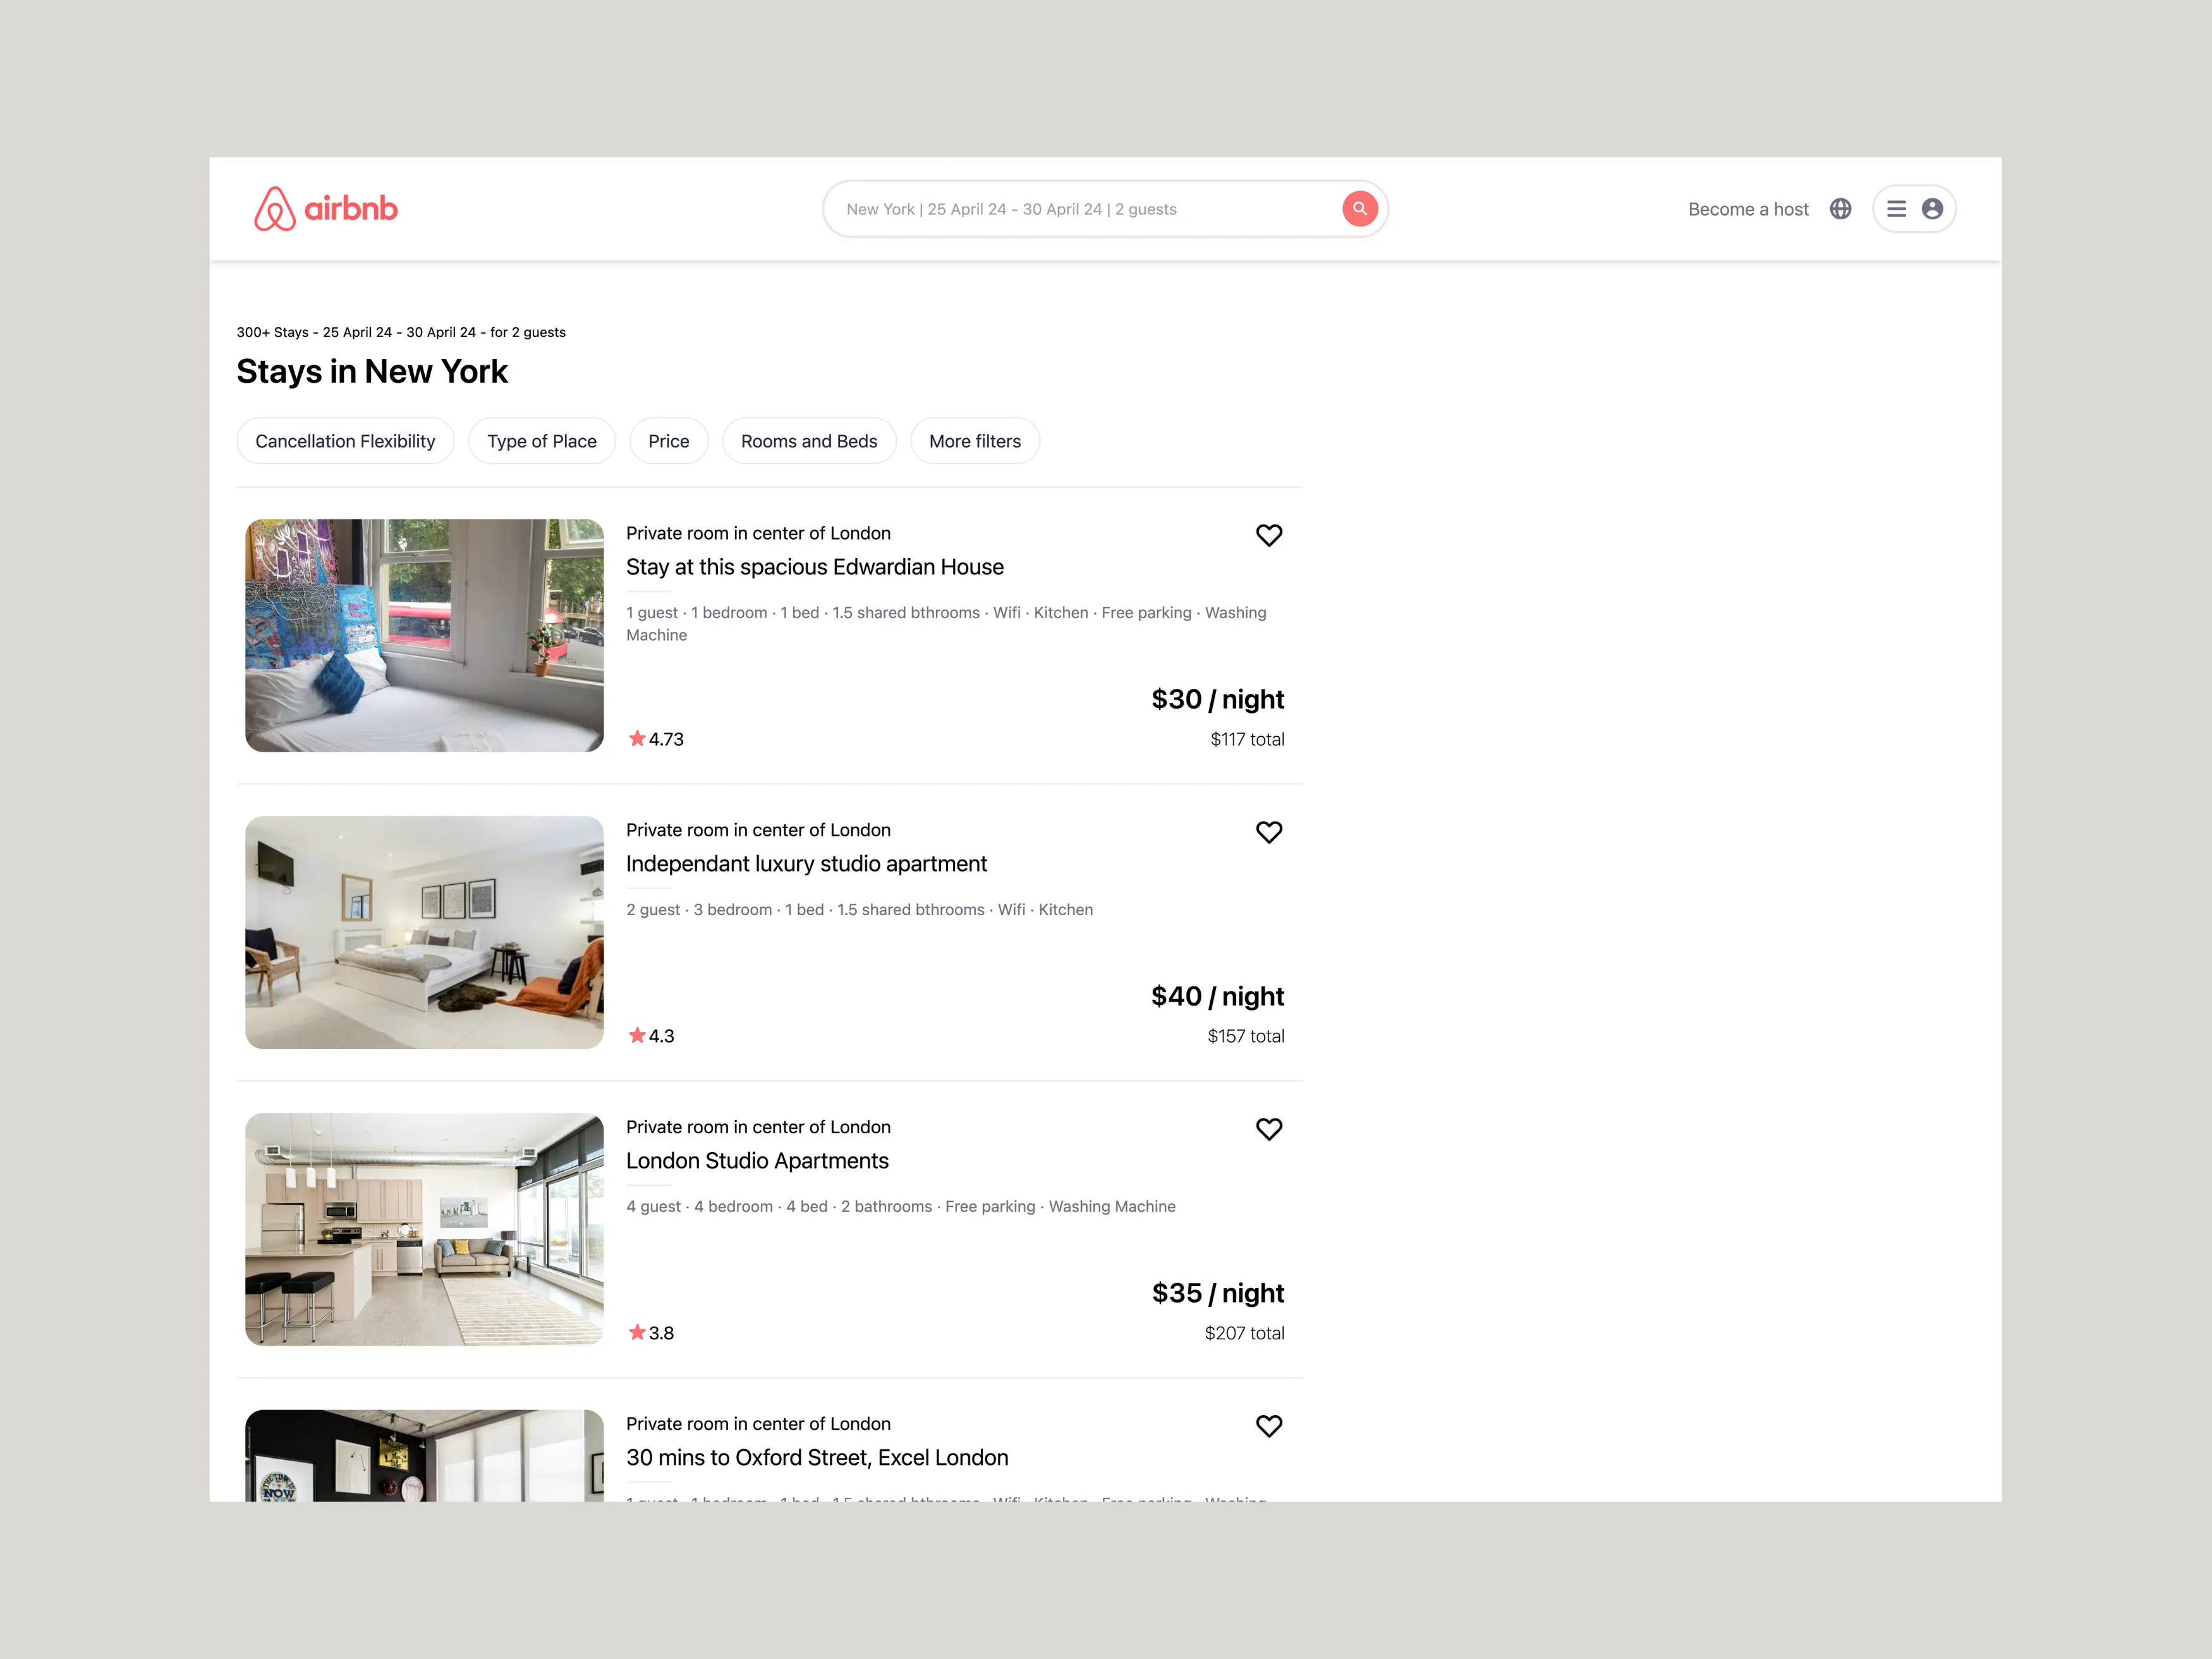Click the 4.73 star rating
The width and height of the screenshot is (2212, 1659).
[x=656, y=739]
